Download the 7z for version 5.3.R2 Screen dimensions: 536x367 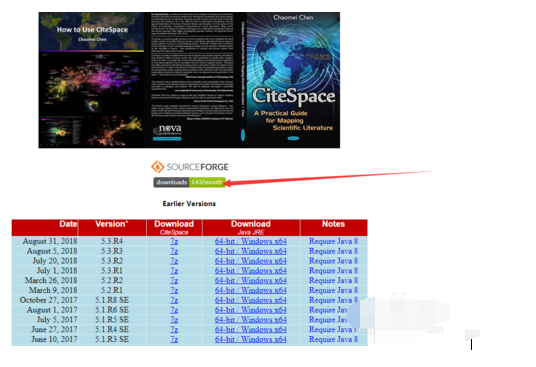pyautogui.click(x=174, y=261)
